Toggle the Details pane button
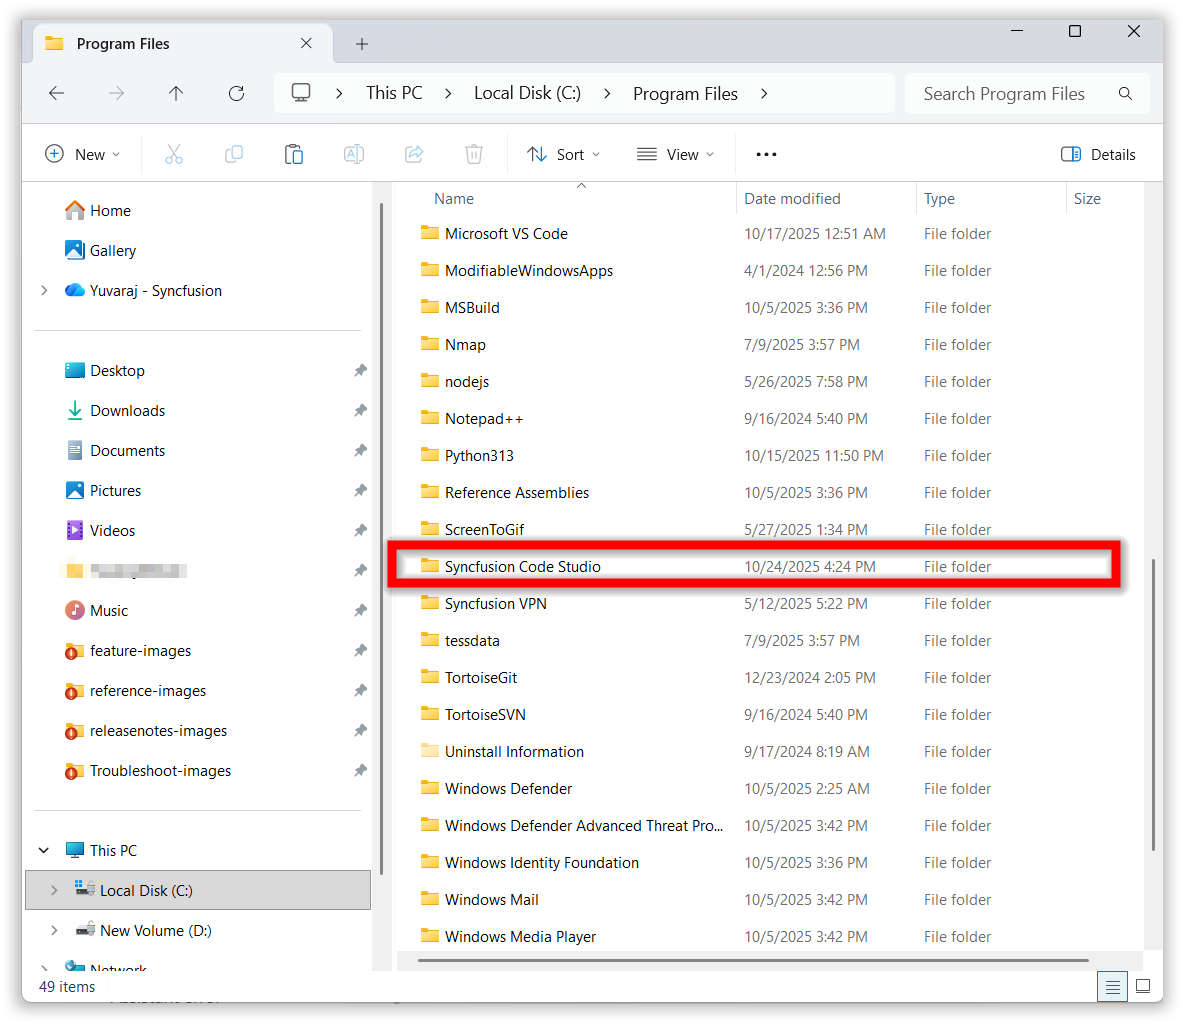Viewport: 1183px width, 1024px height. (1098, 154)
